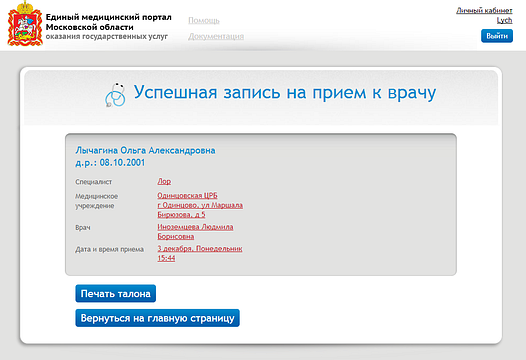The image size is (526, 360).
Task: Click the portal title Единый медицинский портал
Action: pos(108,17)
